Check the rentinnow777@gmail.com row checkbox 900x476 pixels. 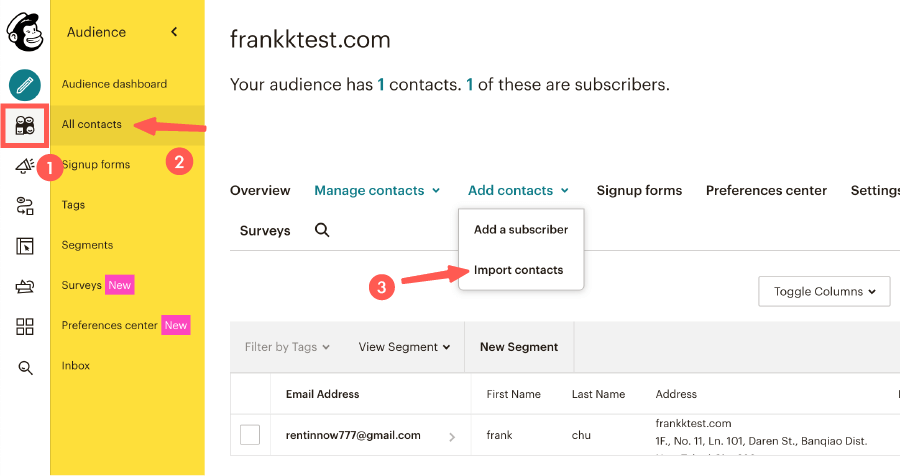pyautogui.click(x=250, y=435)
